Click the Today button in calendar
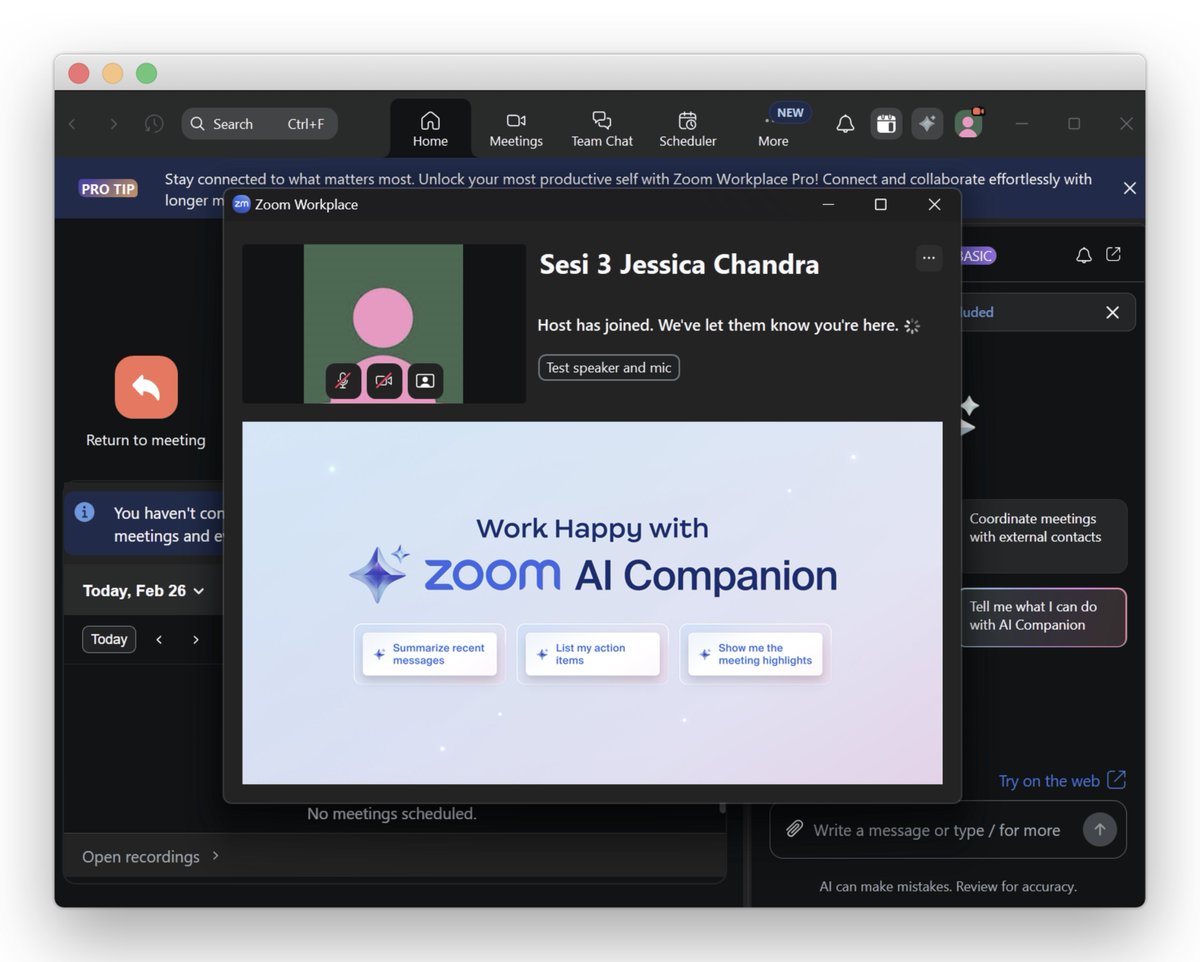The height and width of the screenshot is (962, 1200). (x=109, y=640)
